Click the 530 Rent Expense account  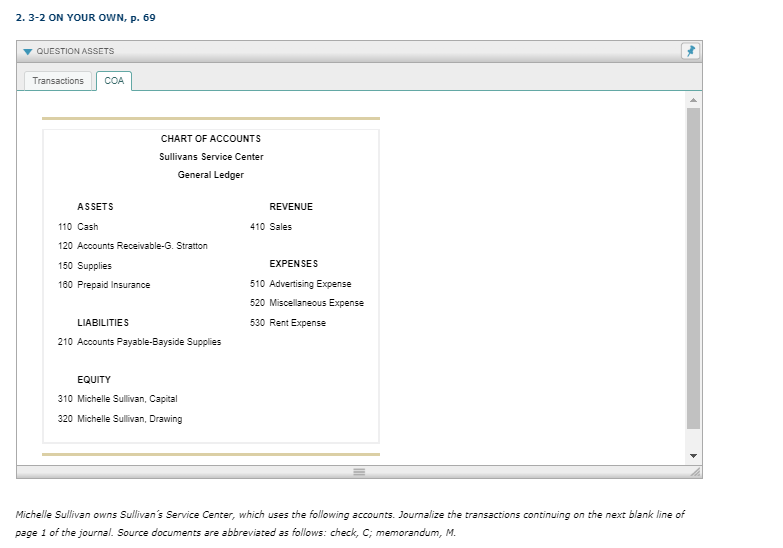288,323
